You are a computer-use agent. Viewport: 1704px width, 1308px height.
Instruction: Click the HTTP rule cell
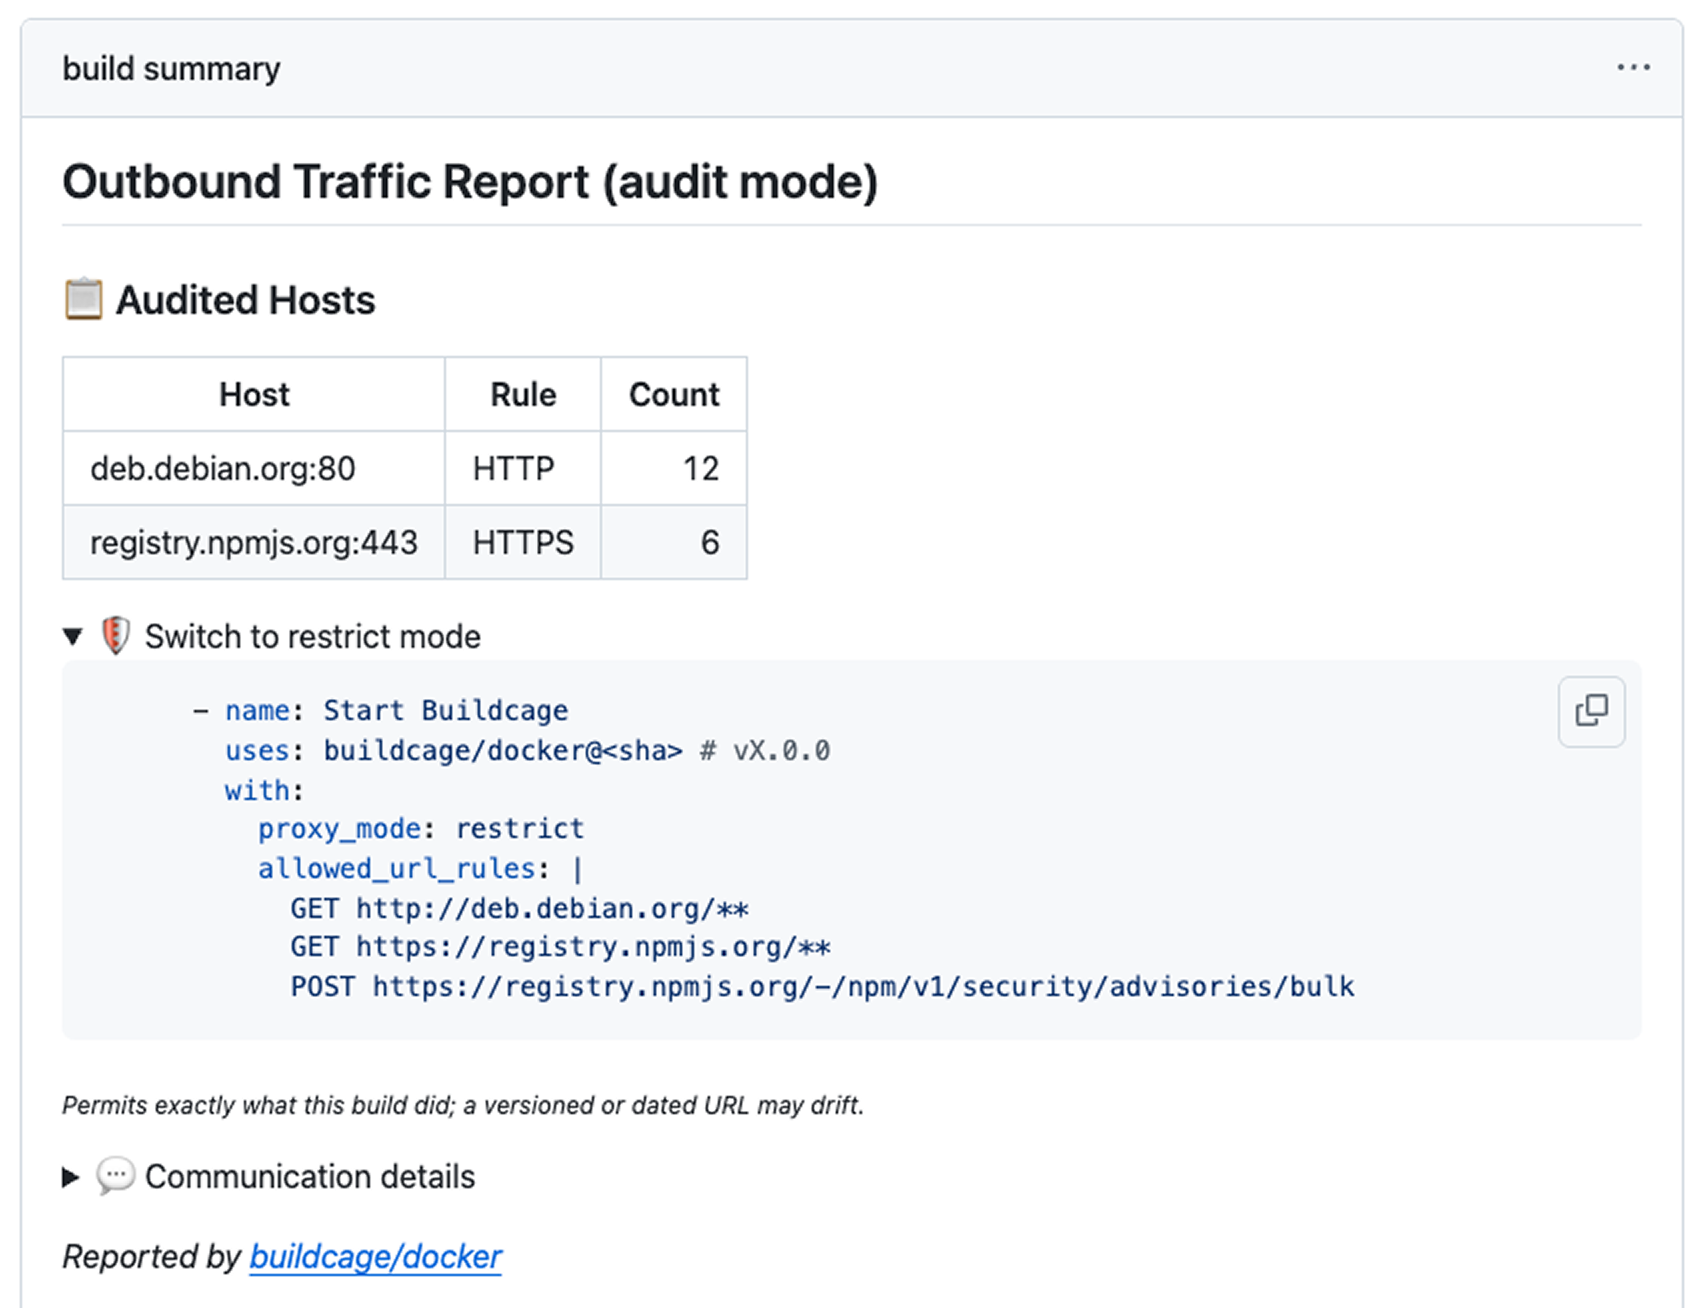[523, 468]
